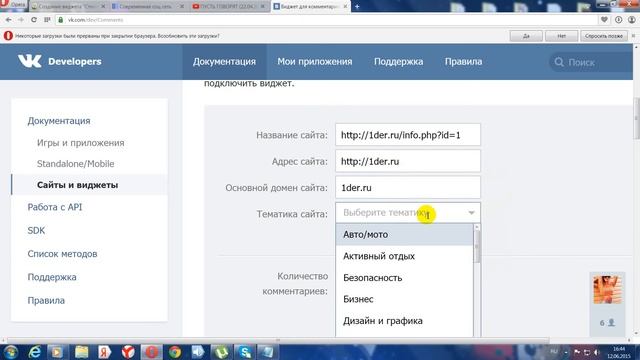
Task: Open 'Мои приложения' navigation item
Action: [x=315, y=62]
